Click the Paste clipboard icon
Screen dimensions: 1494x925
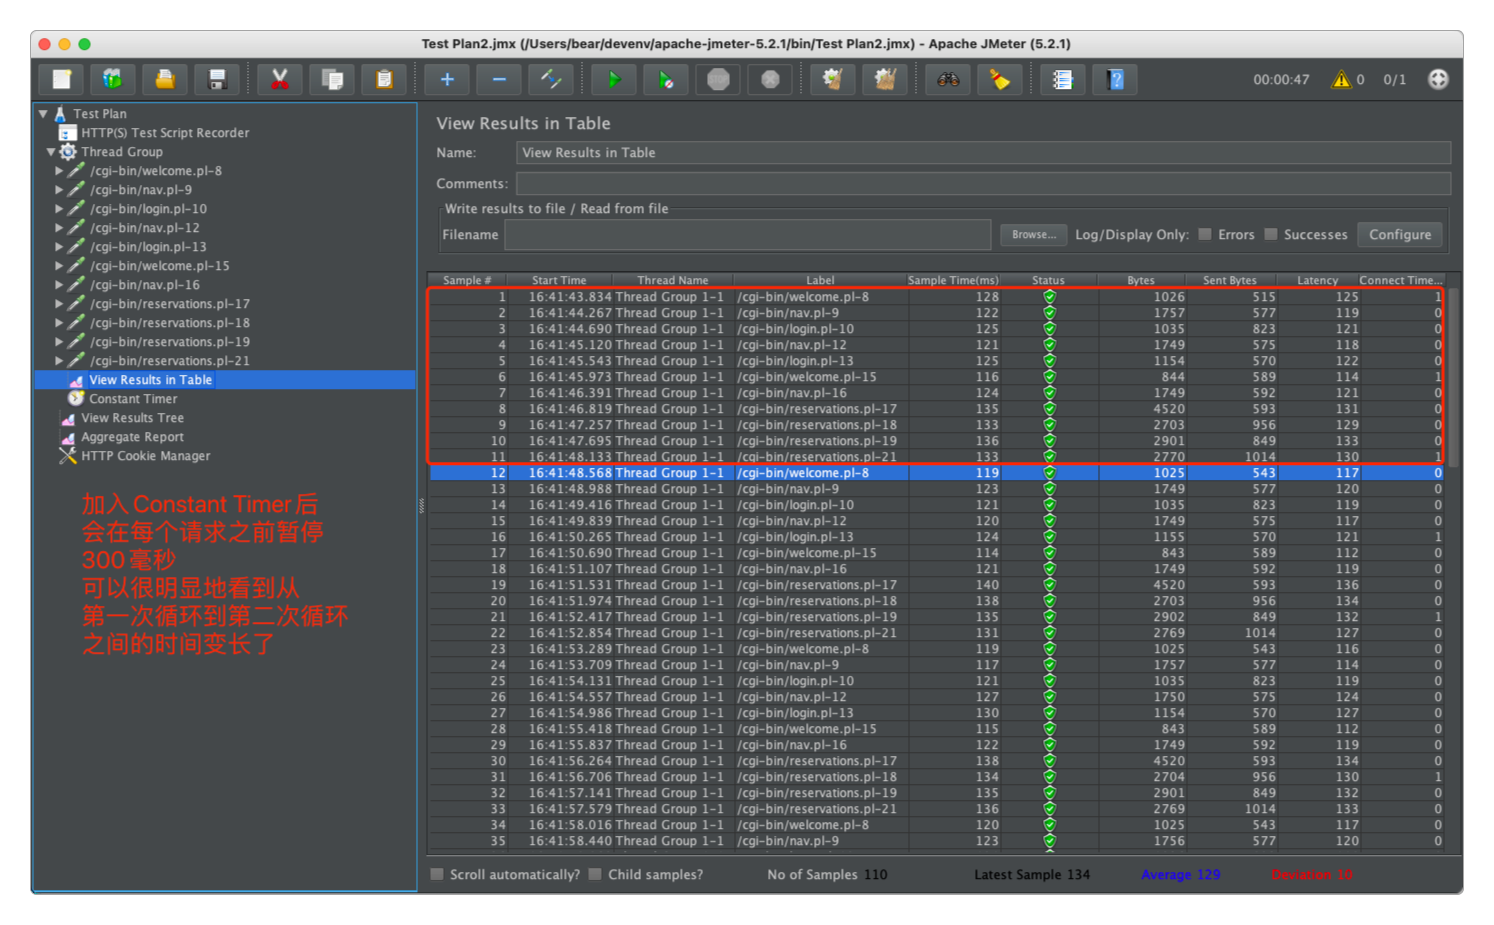point(384,79)
